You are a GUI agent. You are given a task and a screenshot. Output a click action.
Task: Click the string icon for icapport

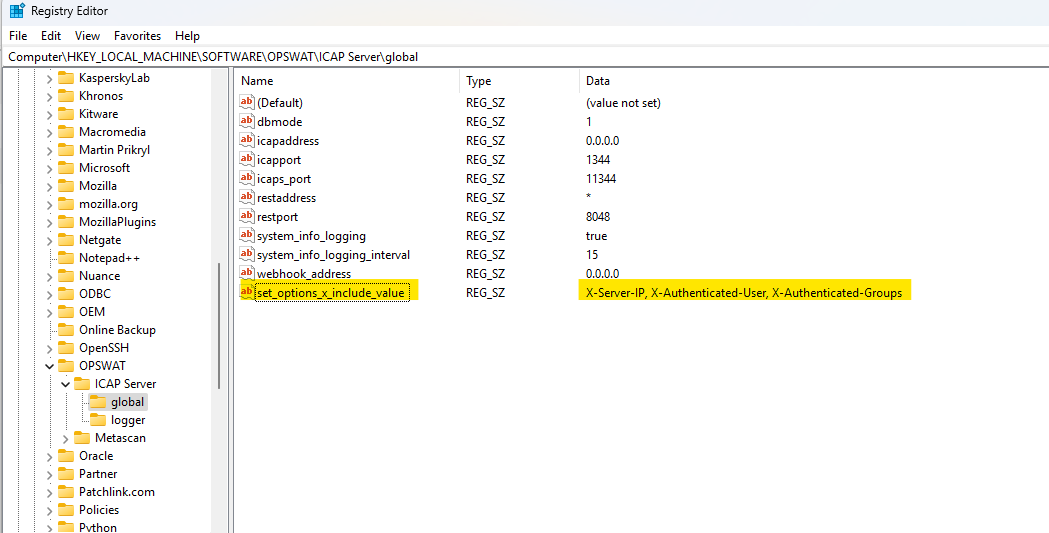(x=247, y=160)
